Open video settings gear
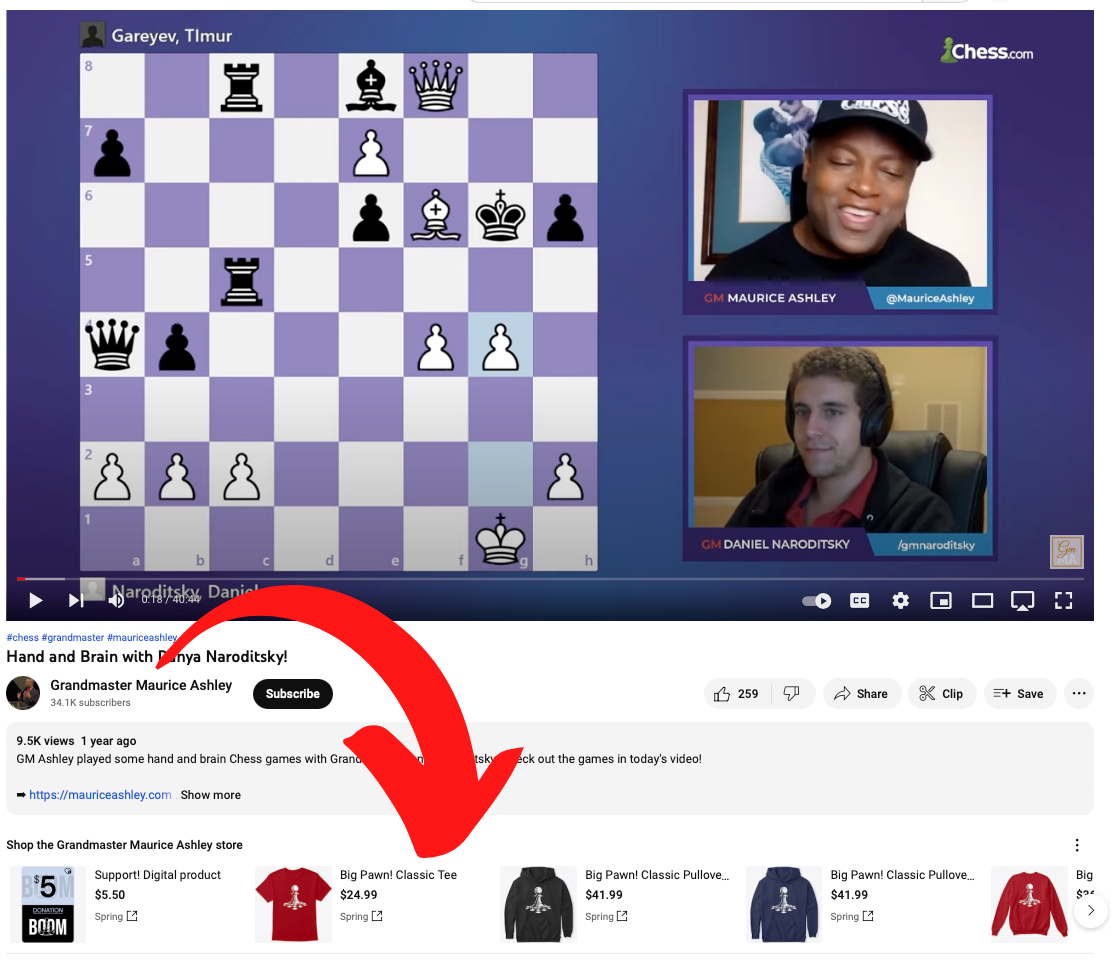The image size is (1111, 965). tap(901, 601)
